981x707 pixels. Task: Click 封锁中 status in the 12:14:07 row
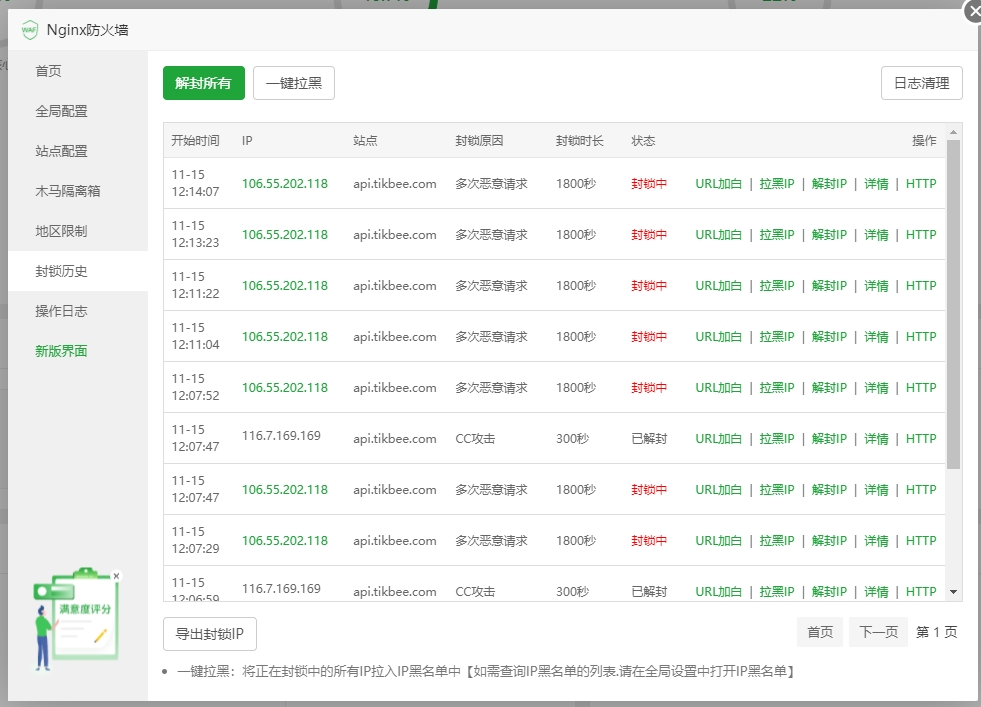point(649,184)
